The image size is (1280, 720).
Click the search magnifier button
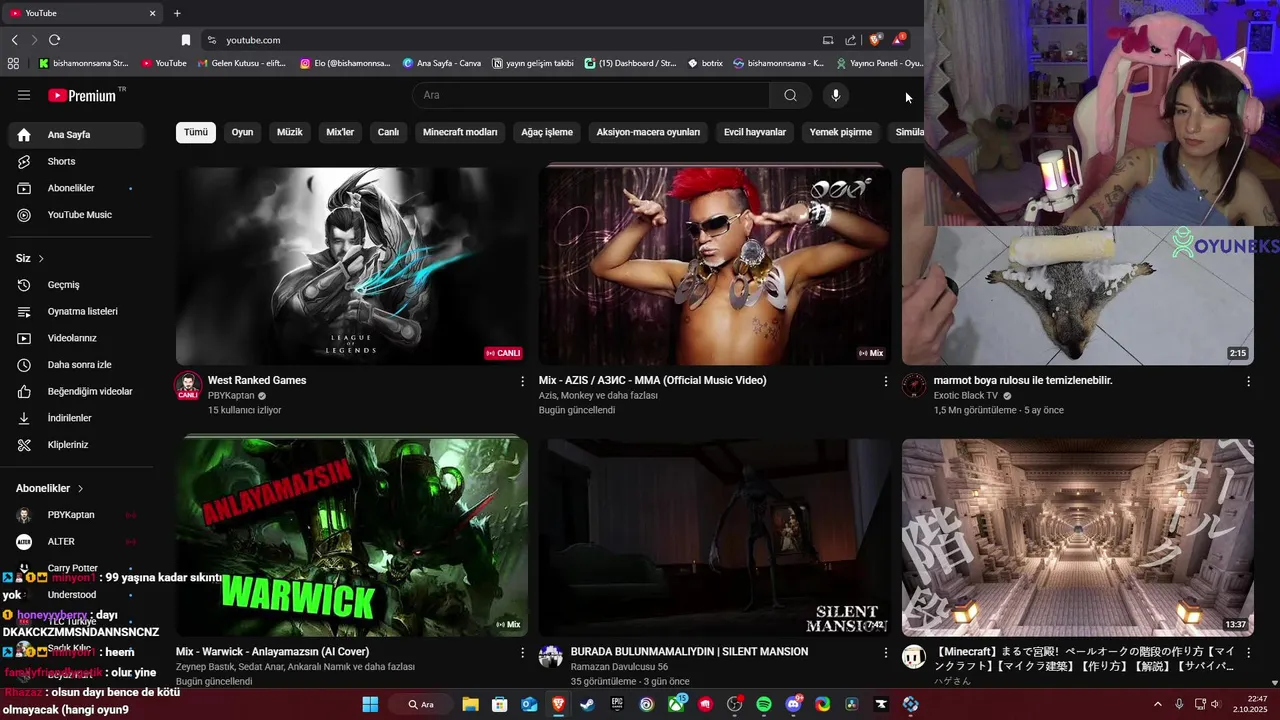[x=790, y=95]
